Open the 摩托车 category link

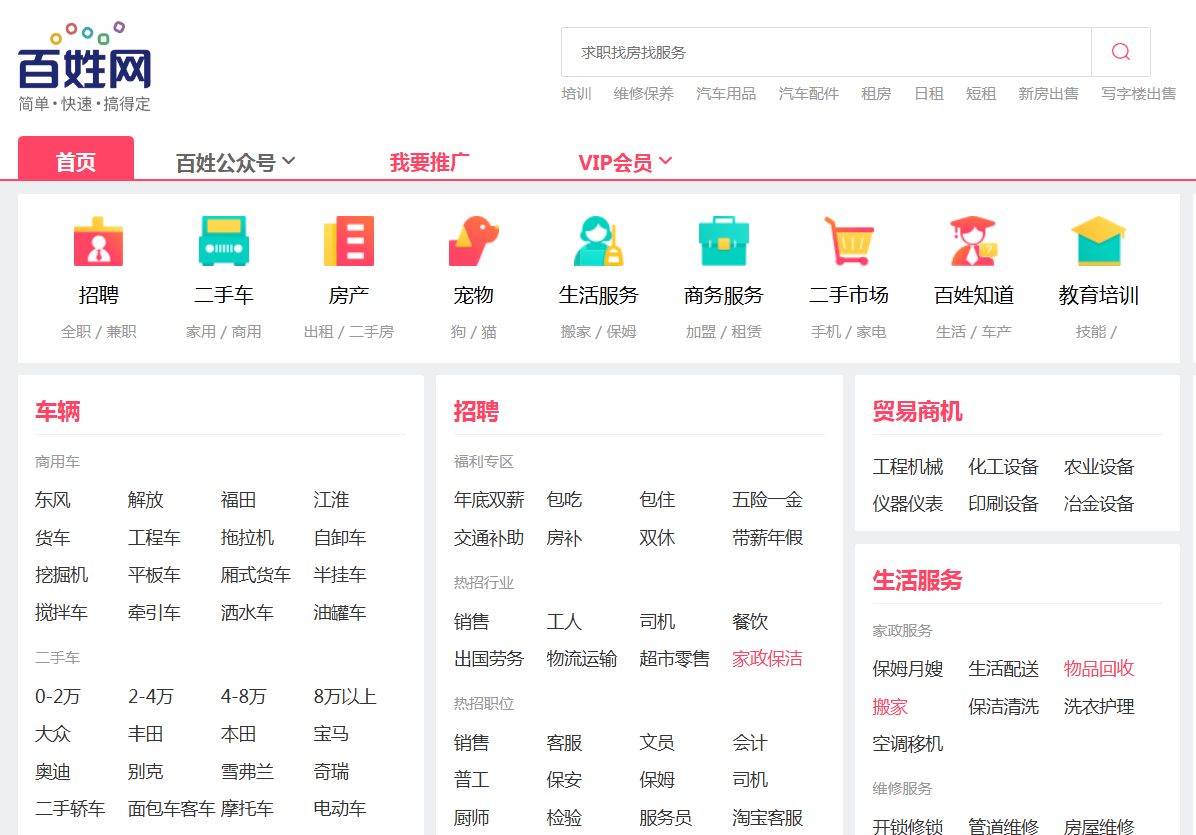tap(247, 809)
